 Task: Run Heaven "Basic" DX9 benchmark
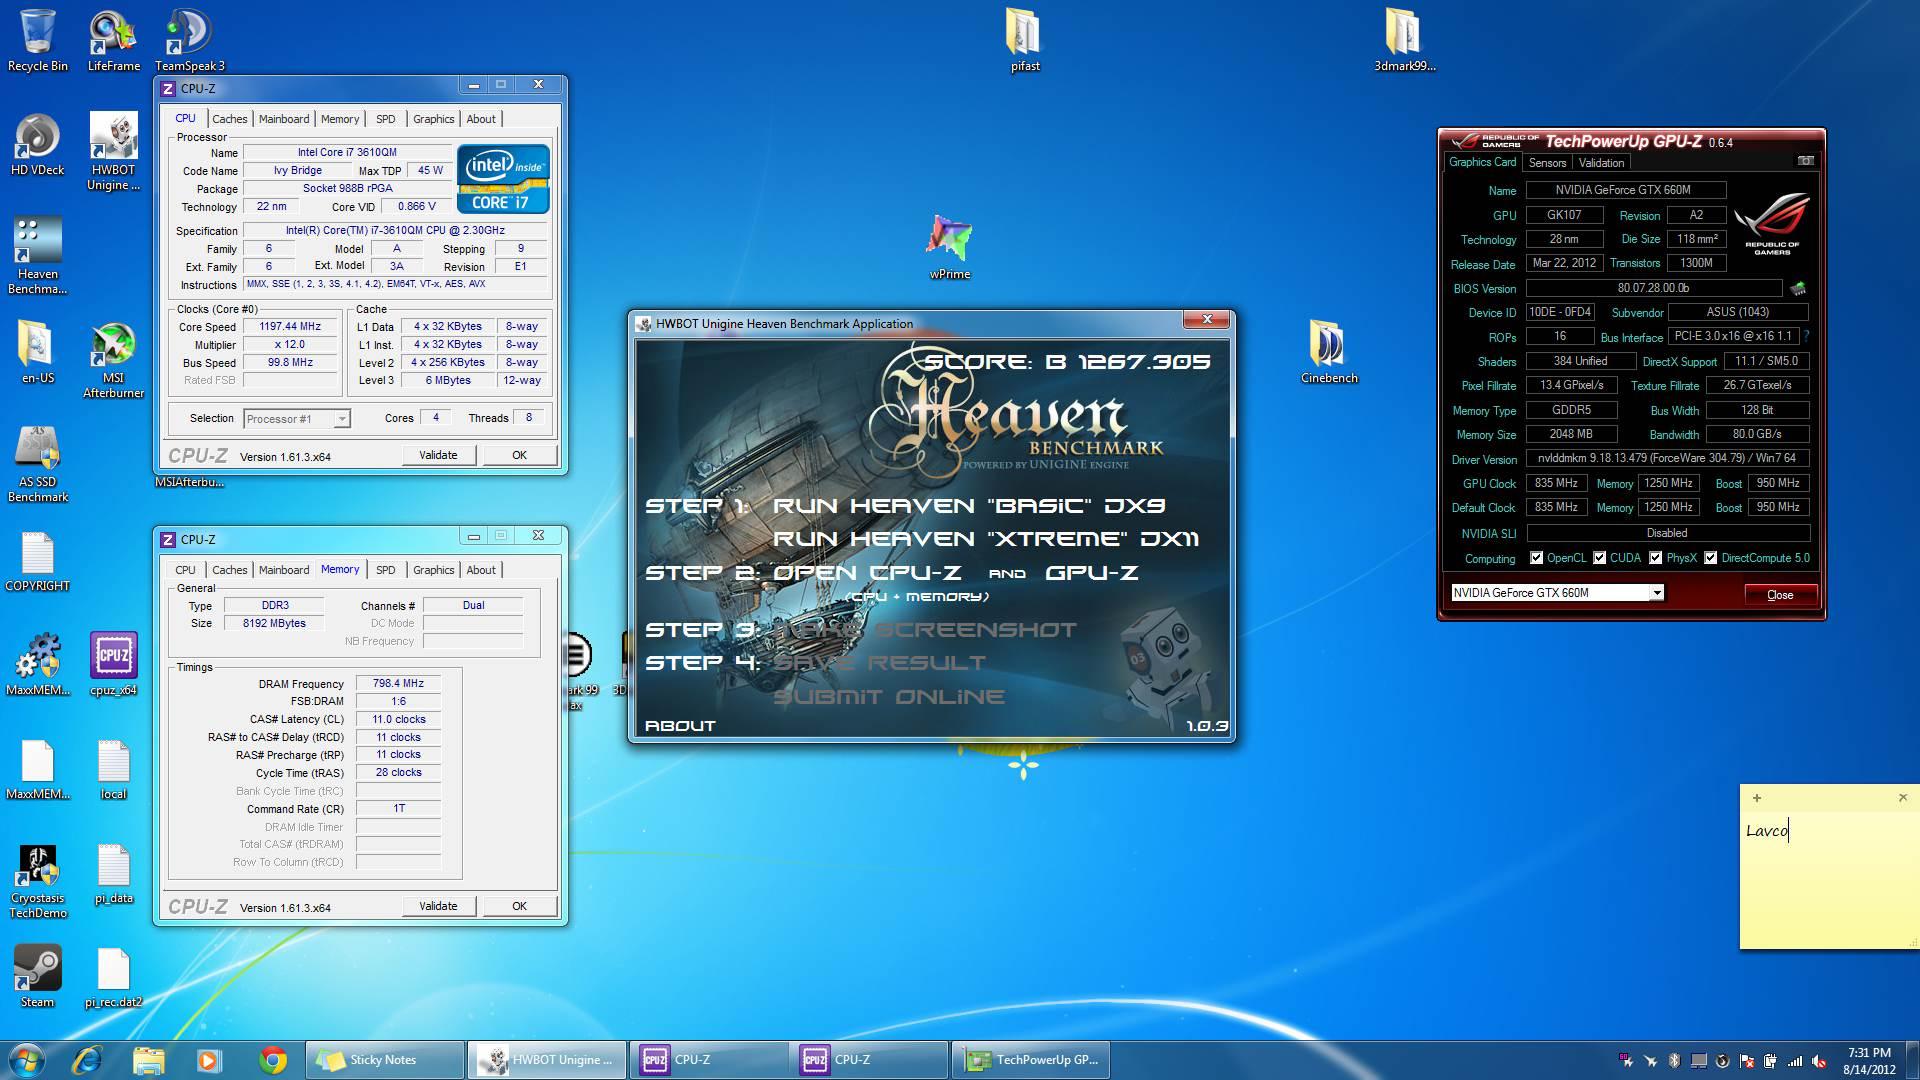(x=969, y=506)
